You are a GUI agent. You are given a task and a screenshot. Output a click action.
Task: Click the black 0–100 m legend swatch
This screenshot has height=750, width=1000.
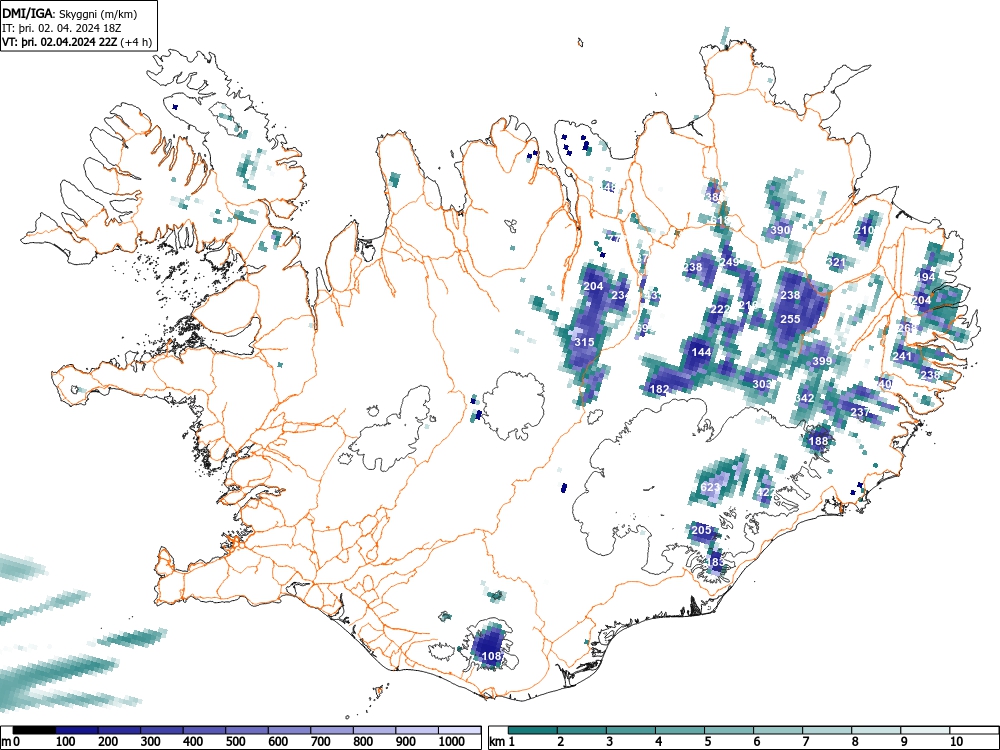[x=34, y=730]
